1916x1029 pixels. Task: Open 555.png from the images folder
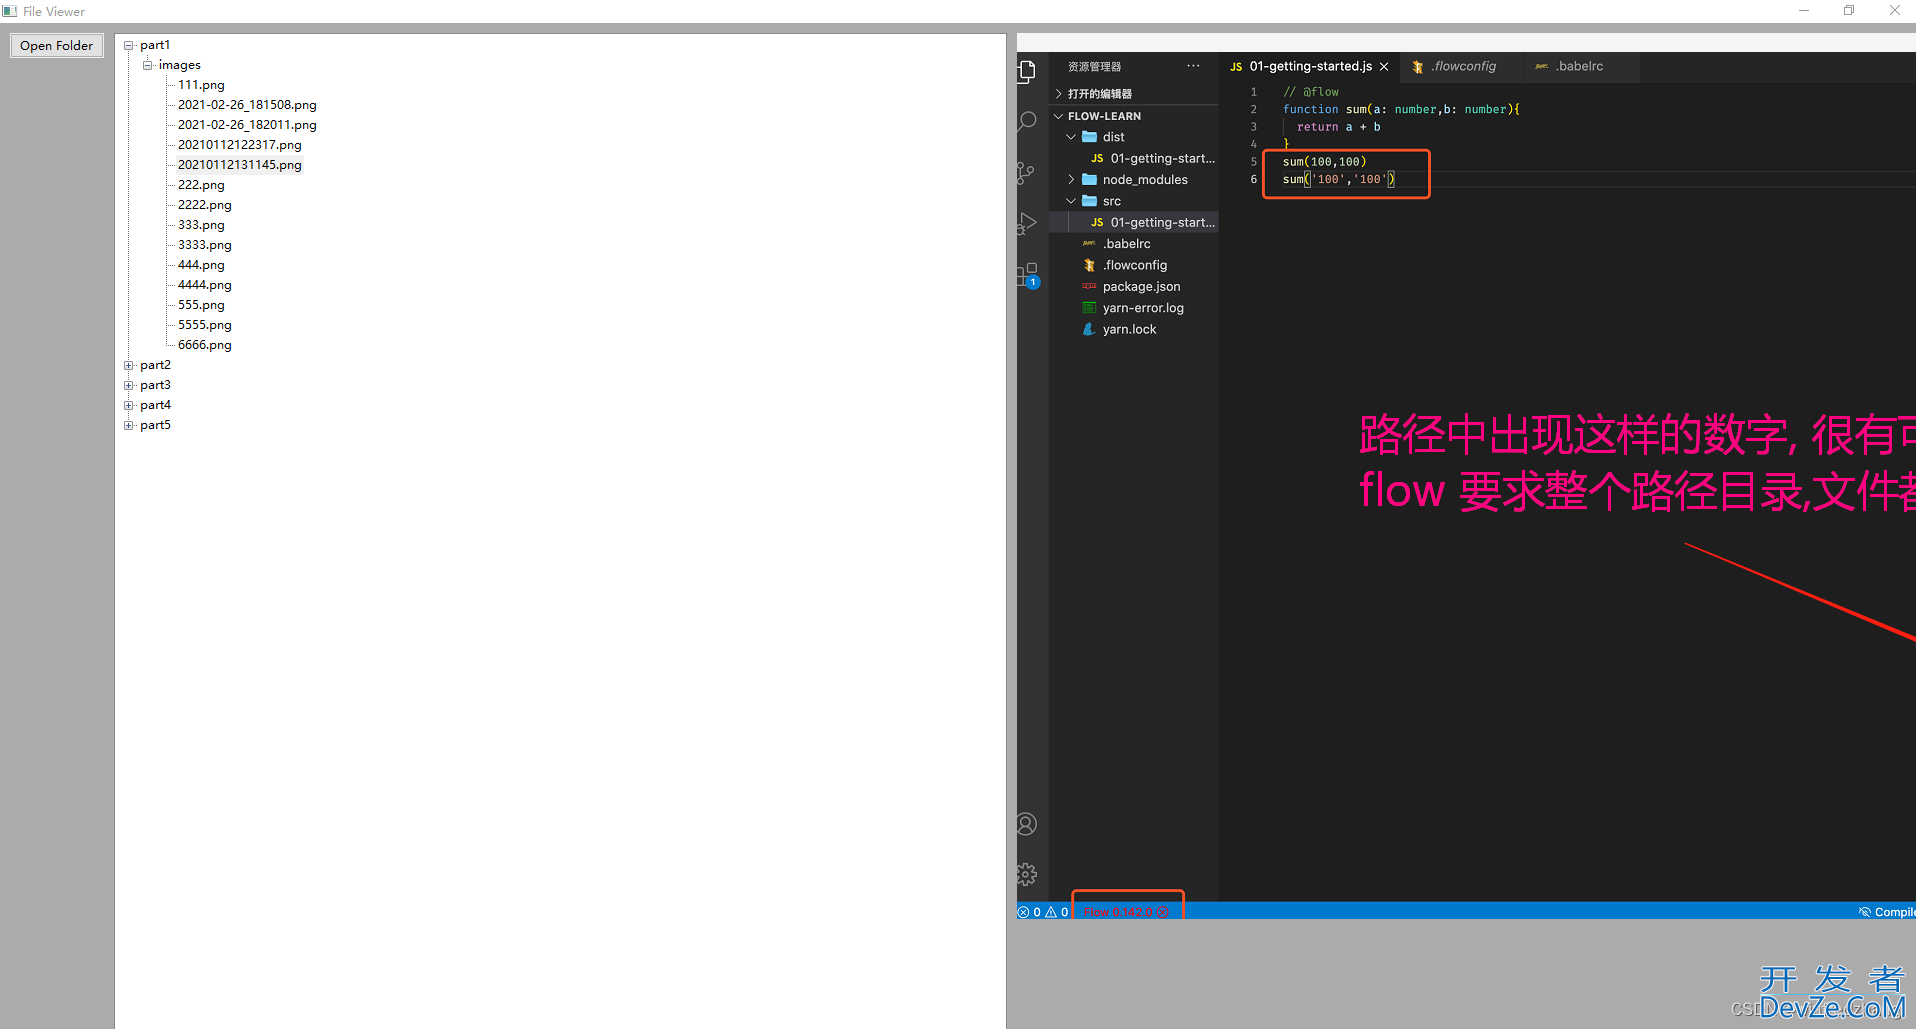click(201, 305)
